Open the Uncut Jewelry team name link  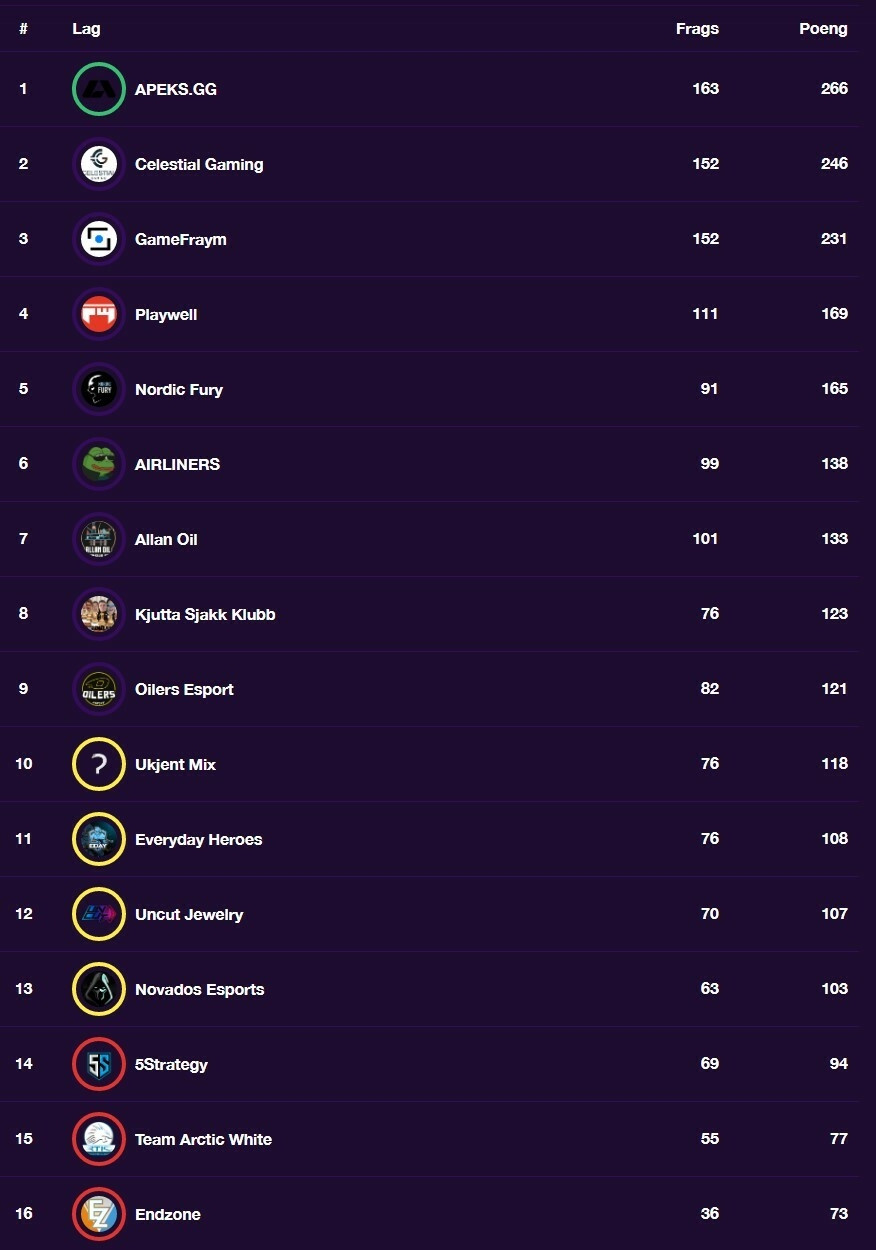pos(189,914)
